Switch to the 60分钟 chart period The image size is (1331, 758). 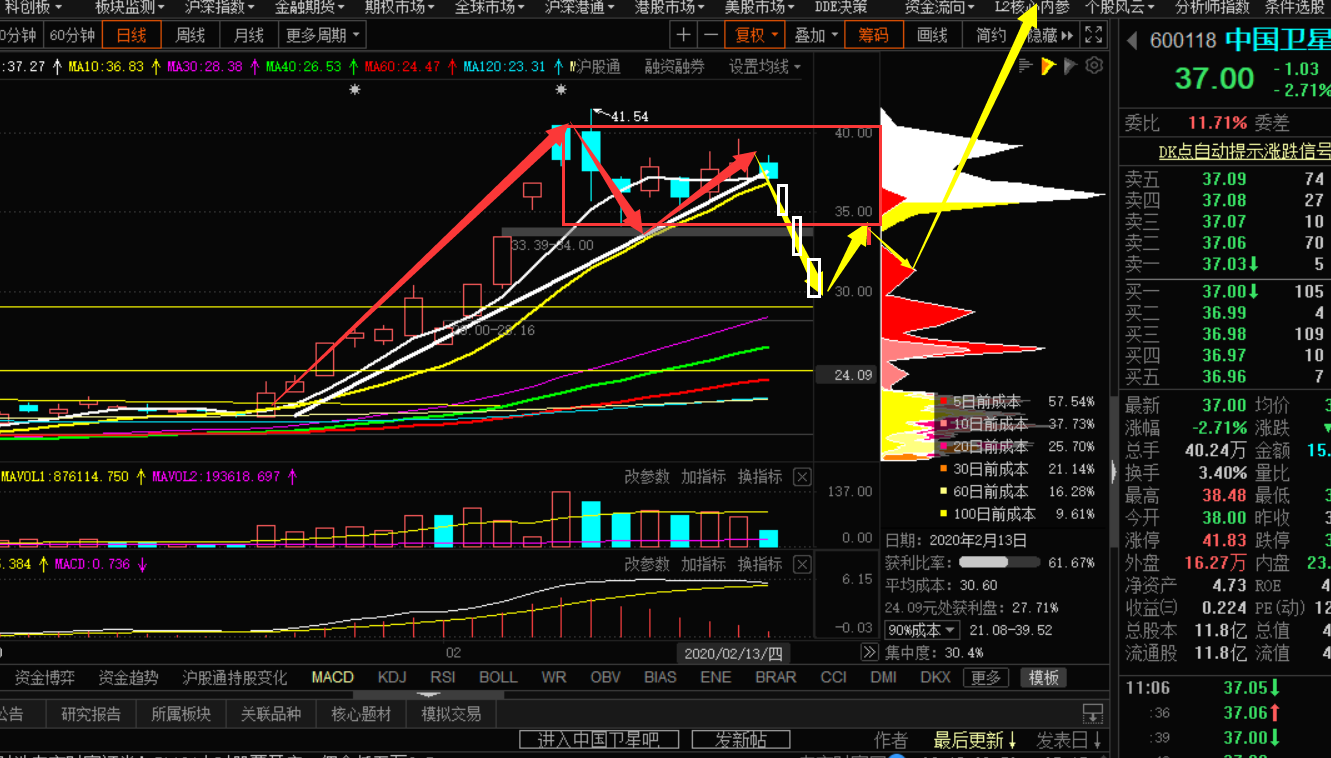tap(72, 35)
